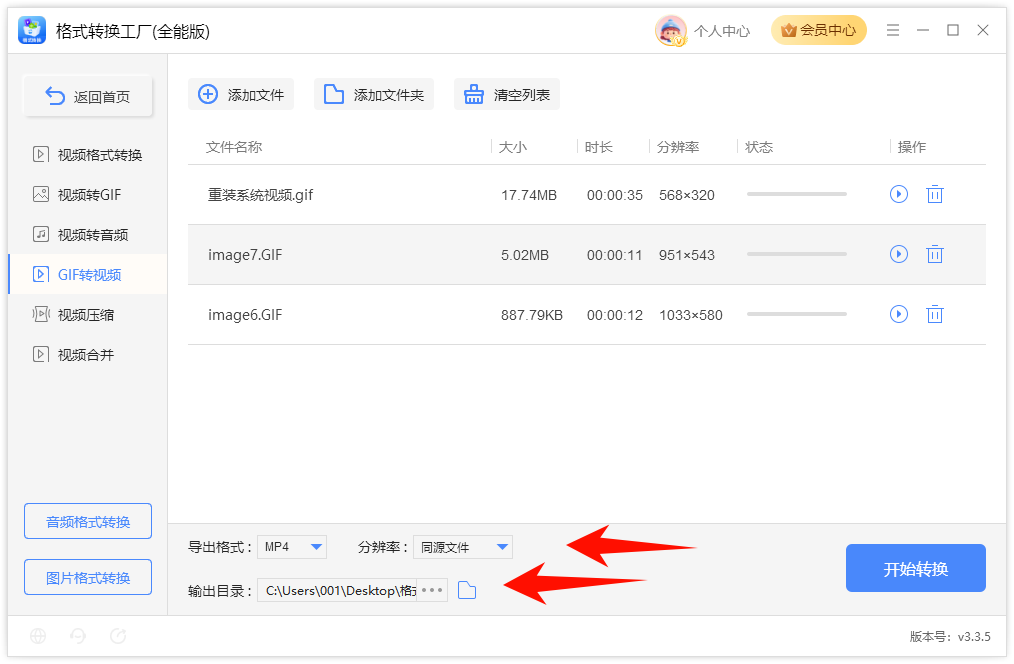Image resolution: width=1014 pixels, height=664 pixels.
Task: Click the customer support headset icon
Action: [x=78, y=636]
